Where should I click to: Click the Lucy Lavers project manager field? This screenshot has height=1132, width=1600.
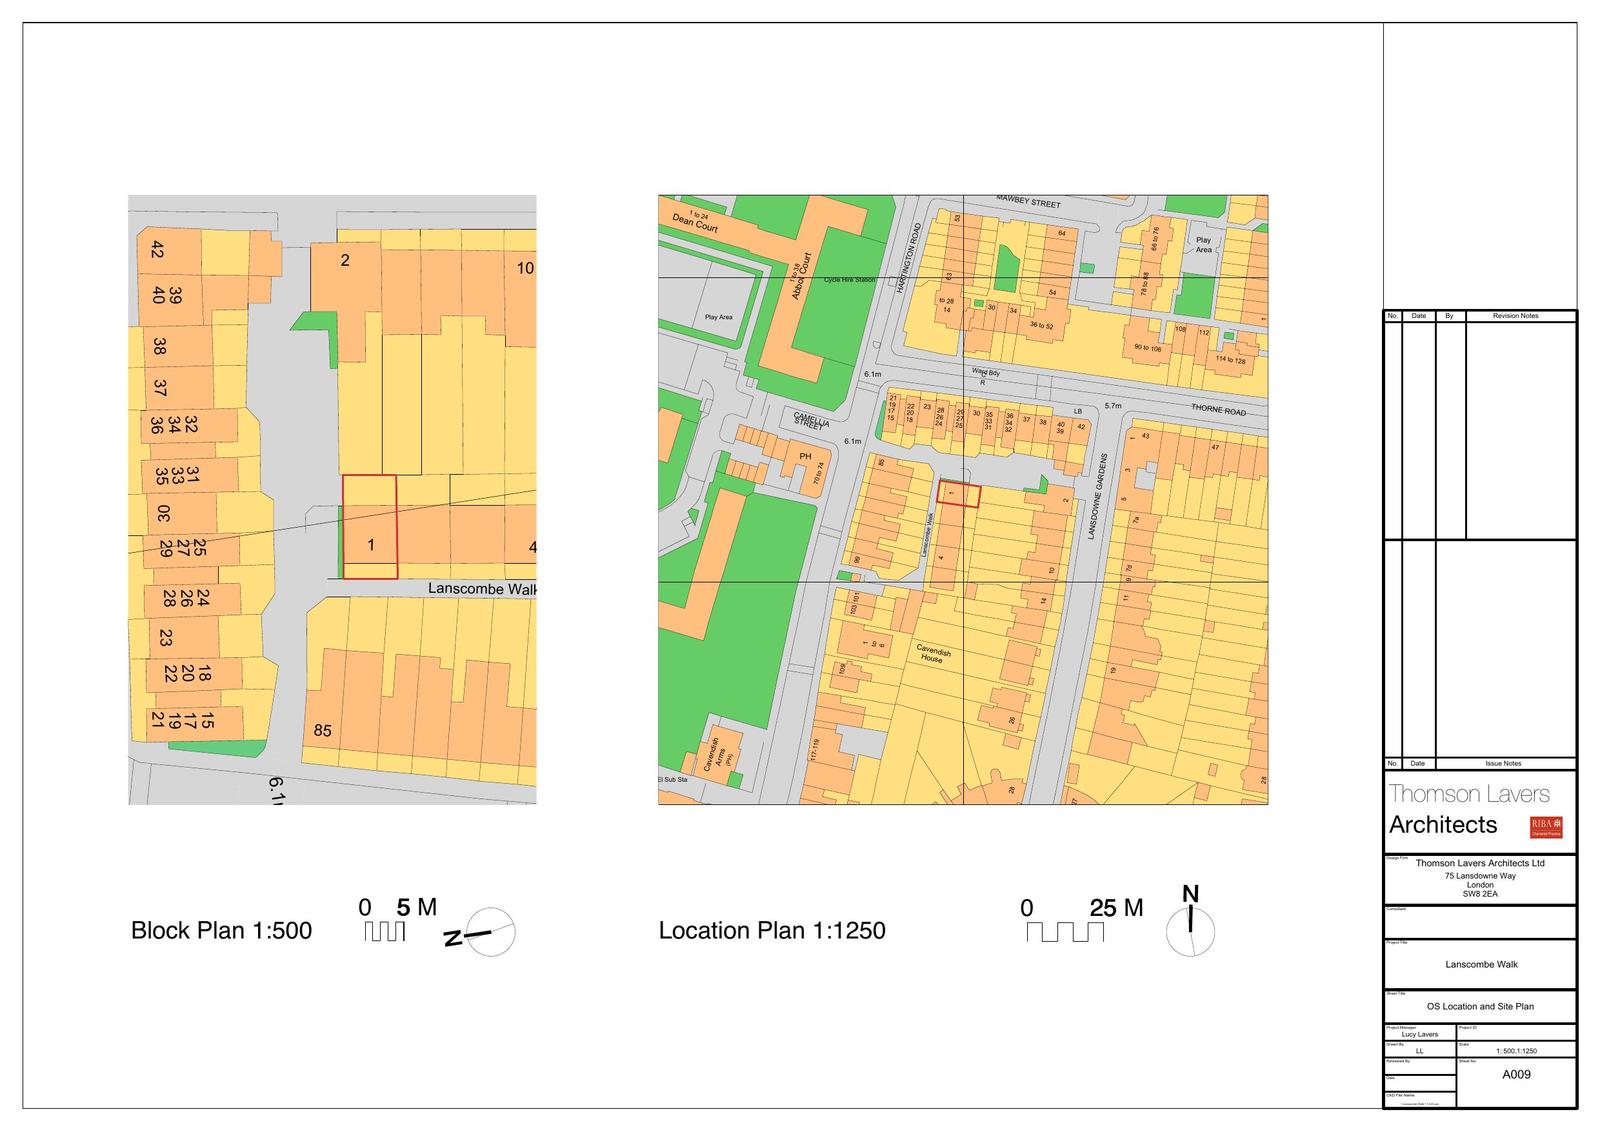pos(1420,1035)
